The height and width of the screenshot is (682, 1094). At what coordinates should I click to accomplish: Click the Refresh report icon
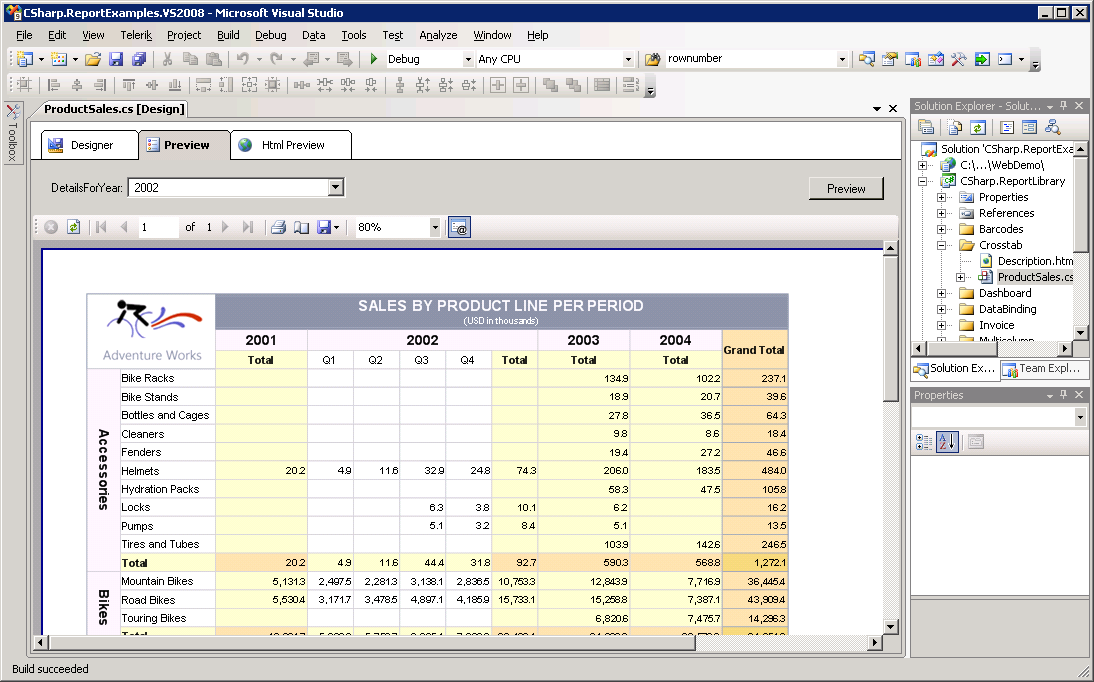click(x=73, y=228)
